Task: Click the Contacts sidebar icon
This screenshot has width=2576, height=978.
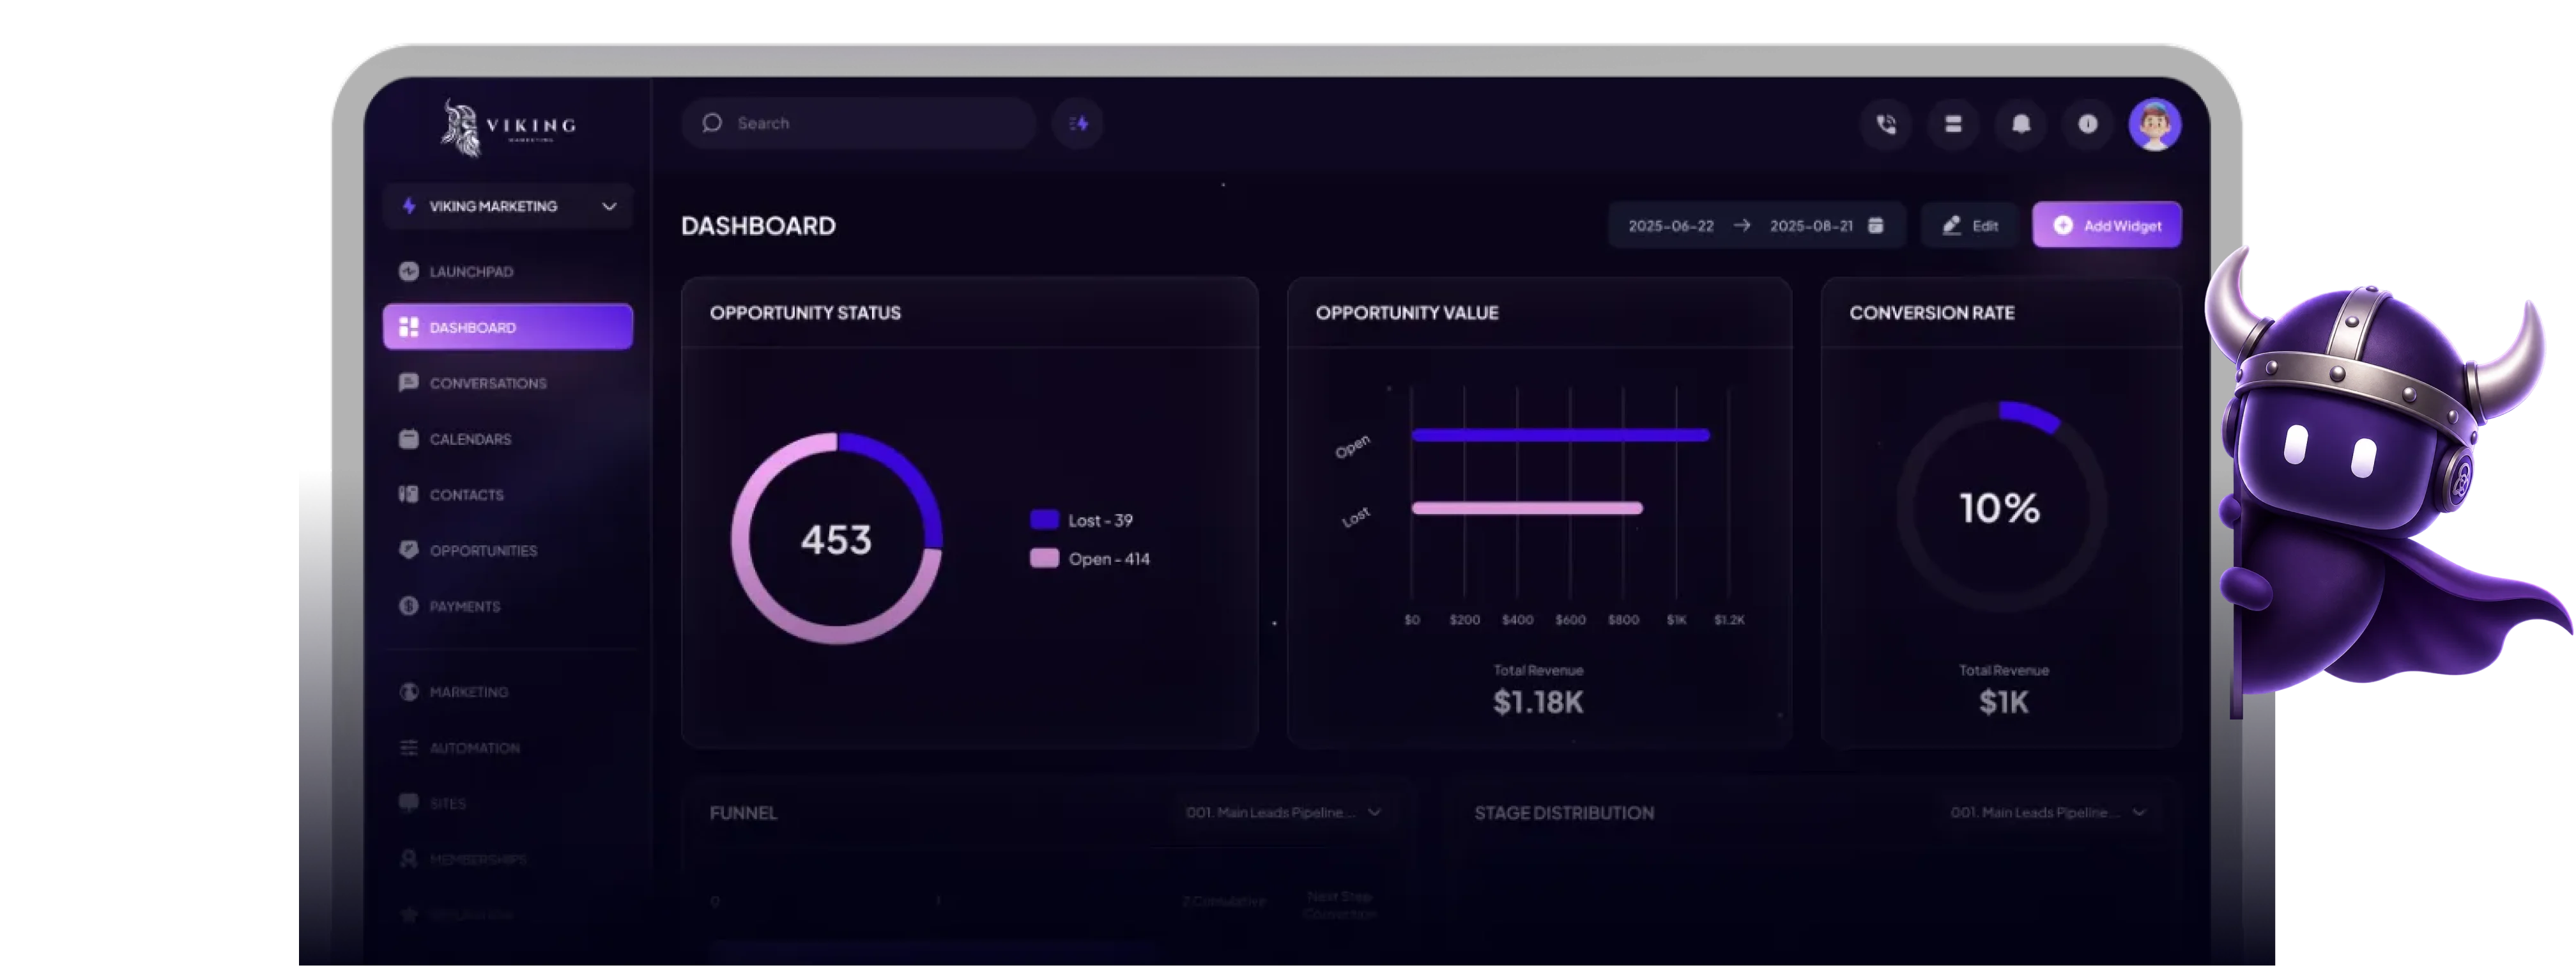Action: pos(408,494)
